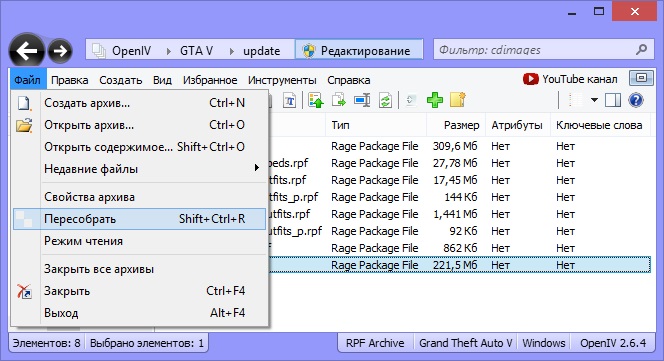Screen dimensions: 664x361
Task: Click the greyed script toolbar icon
Action: click(x=411, y=101)
